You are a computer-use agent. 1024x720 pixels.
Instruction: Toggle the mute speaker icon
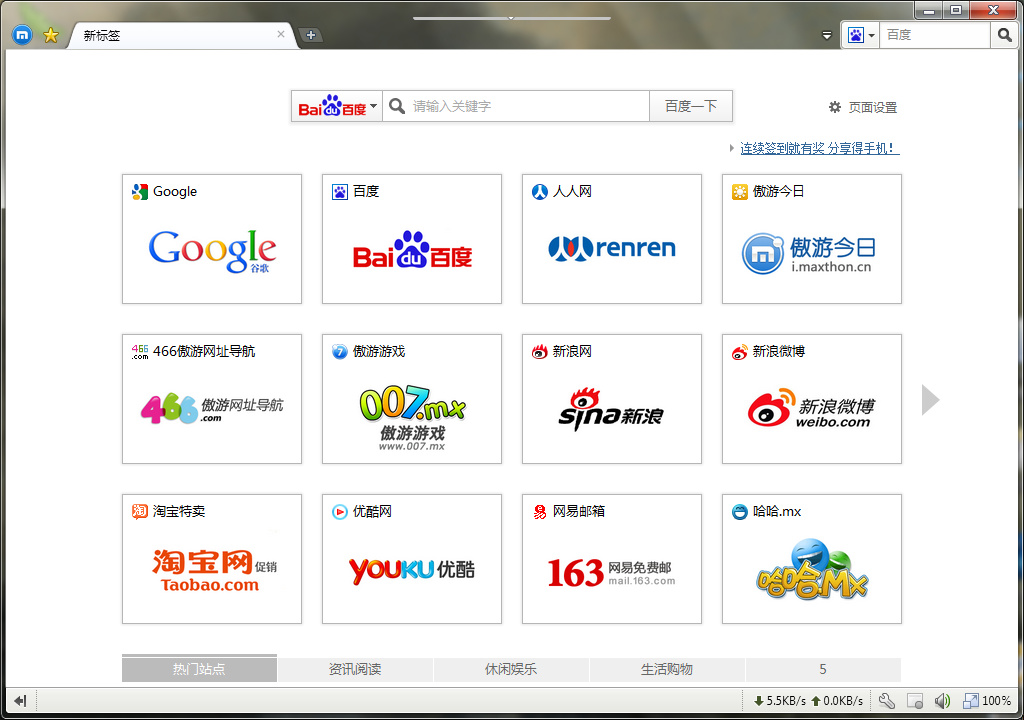[942, 701]
